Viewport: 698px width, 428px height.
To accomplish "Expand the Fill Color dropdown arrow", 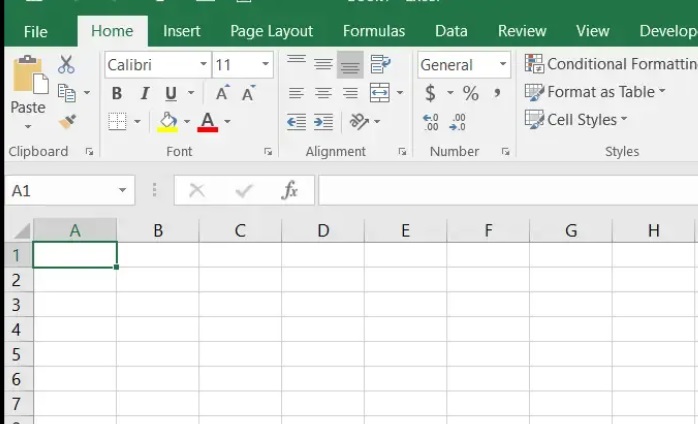I will coord(187,122).
